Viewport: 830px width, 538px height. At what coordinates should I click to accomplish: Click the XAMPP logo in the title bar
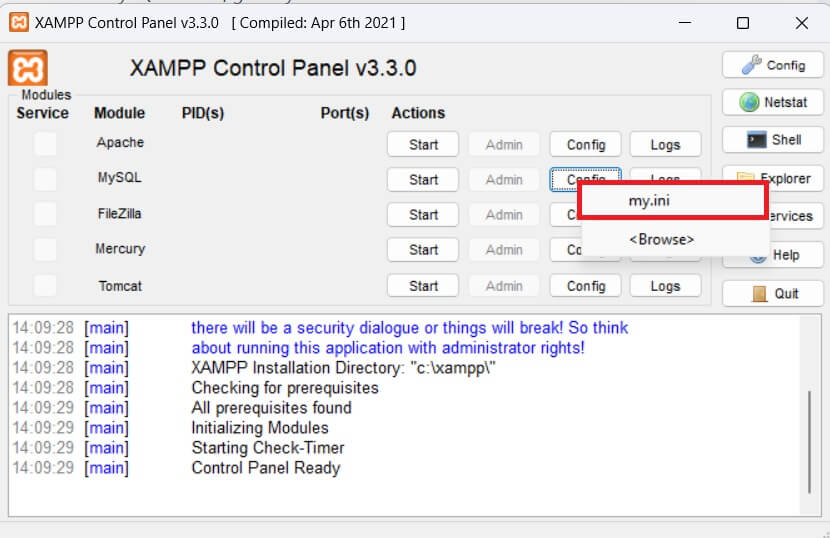coord(19,23)
